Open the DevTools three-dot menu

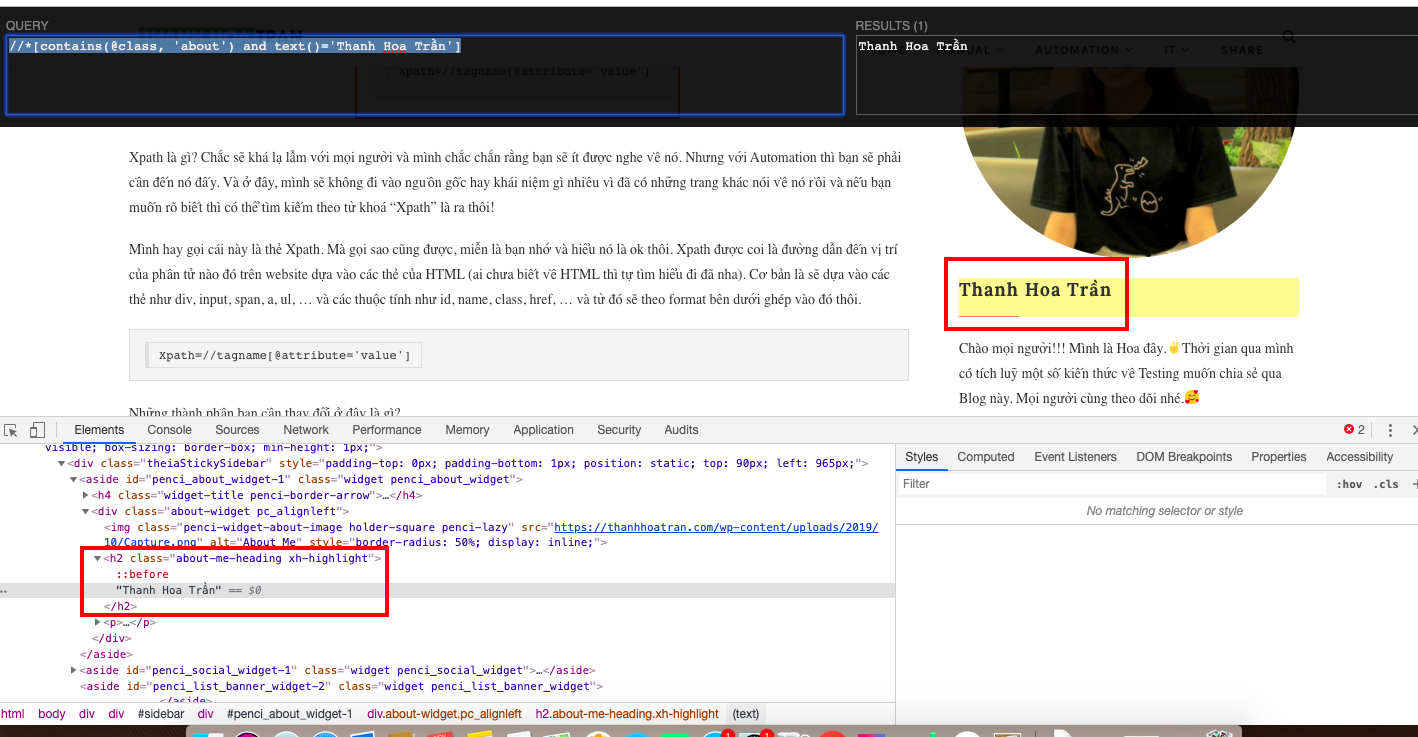point(1390,430)
